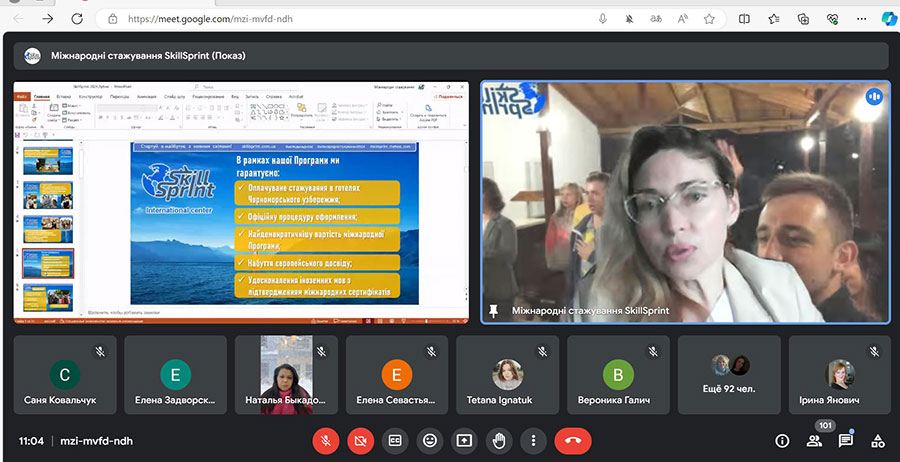Viewport: 900px width, 462px height.
Task: Click pin icon on SkillSprint video
Action: click(493, 310)
